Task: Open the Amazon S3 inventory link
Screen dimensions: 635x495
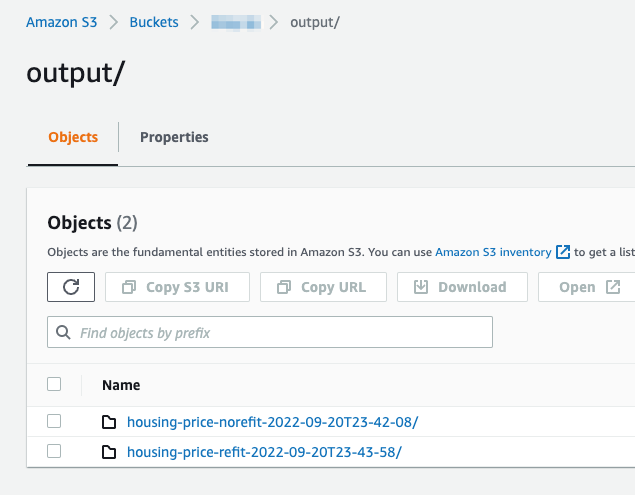Action: 493,252
